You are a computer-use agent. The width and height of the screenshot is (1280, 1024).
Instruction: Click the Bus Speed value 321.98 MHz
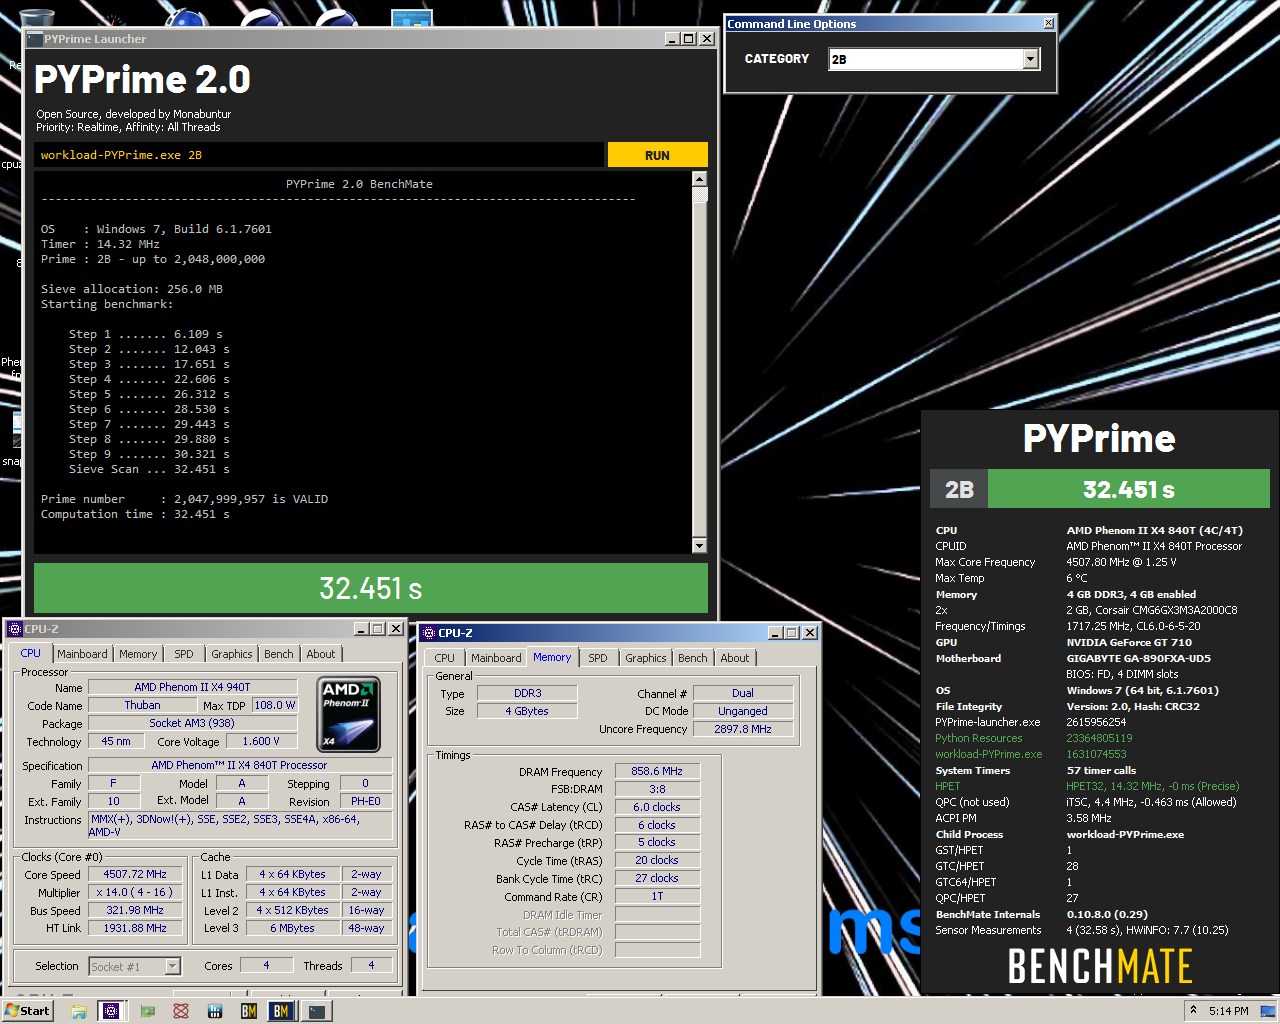tap(135, 910)
